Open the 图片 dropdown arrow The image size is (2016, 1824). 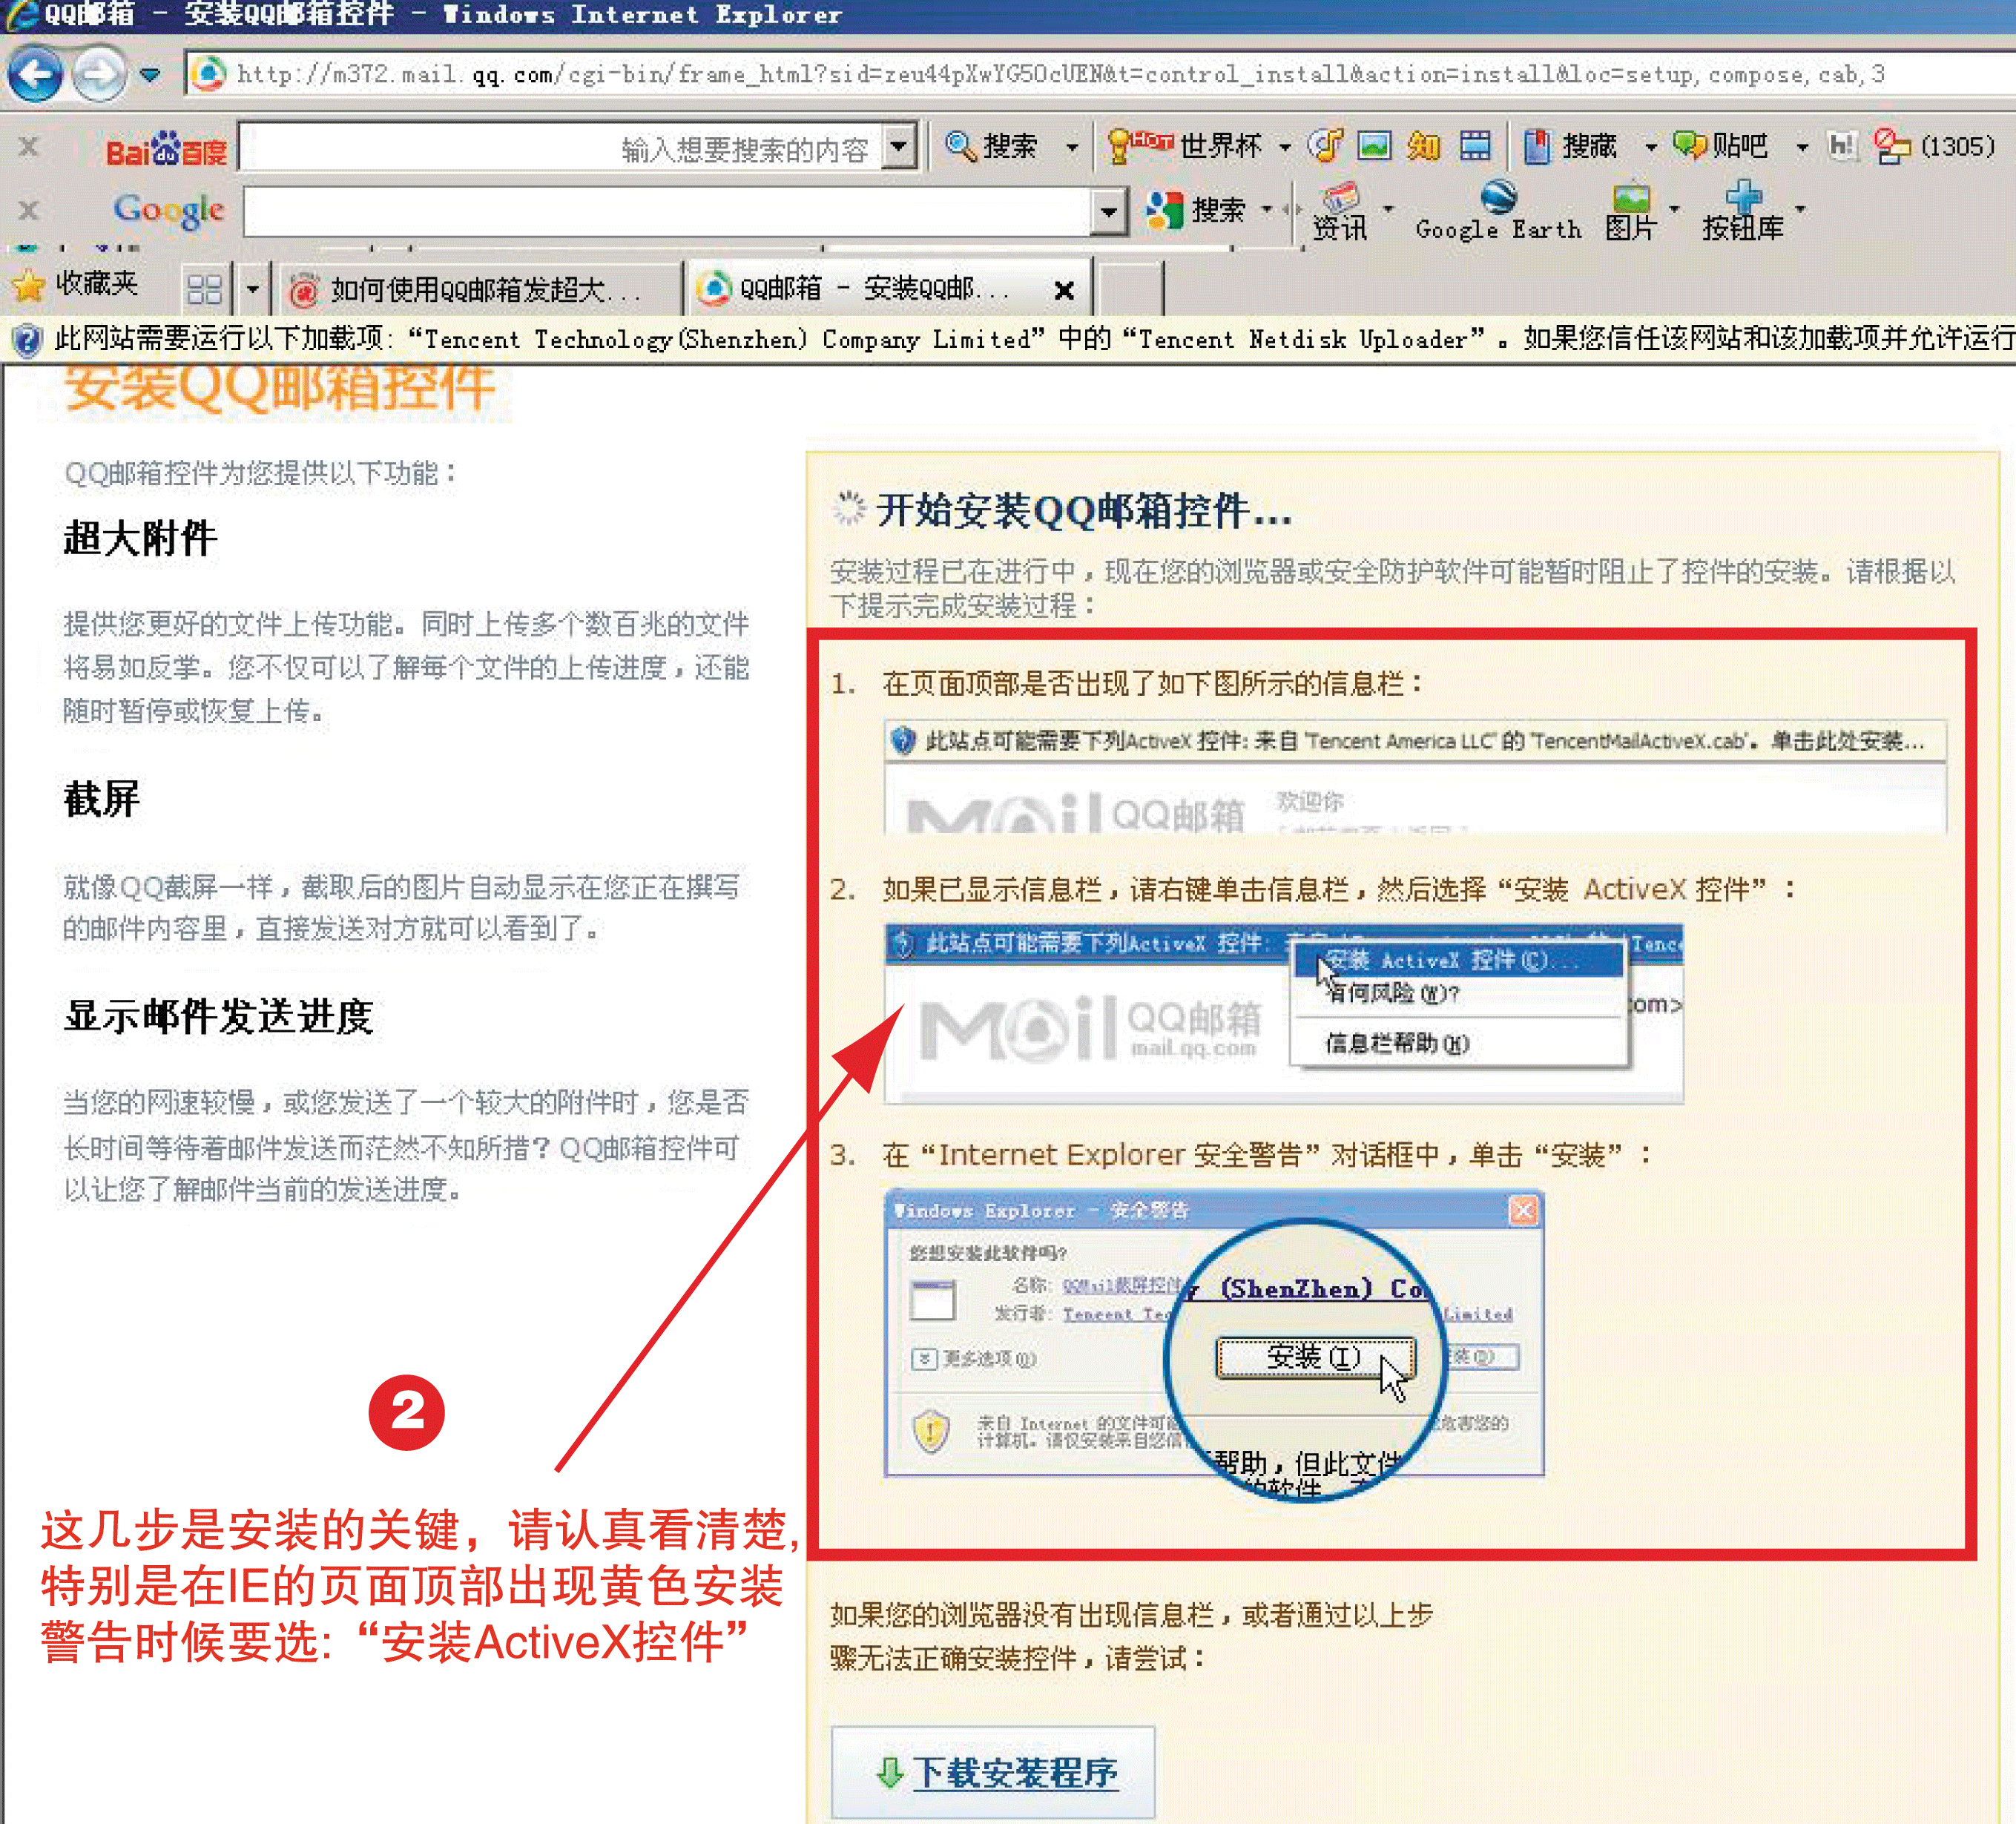pyautogui.click(x=1674, y=210)
